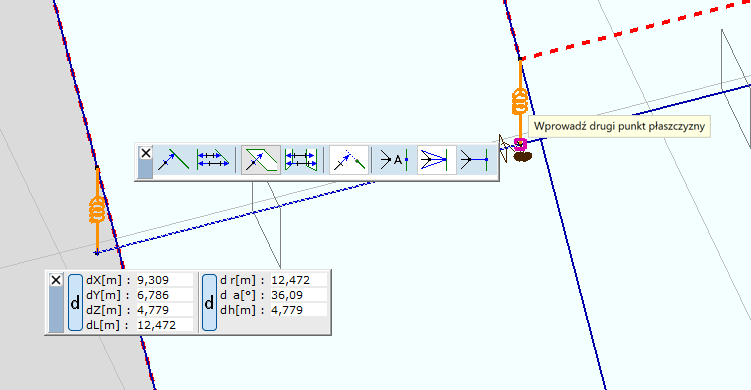The image size is (751, 390).
Task: Toggle the polar 'd' relative mode button
Action: pyautogui.click(x=209, y=303)
